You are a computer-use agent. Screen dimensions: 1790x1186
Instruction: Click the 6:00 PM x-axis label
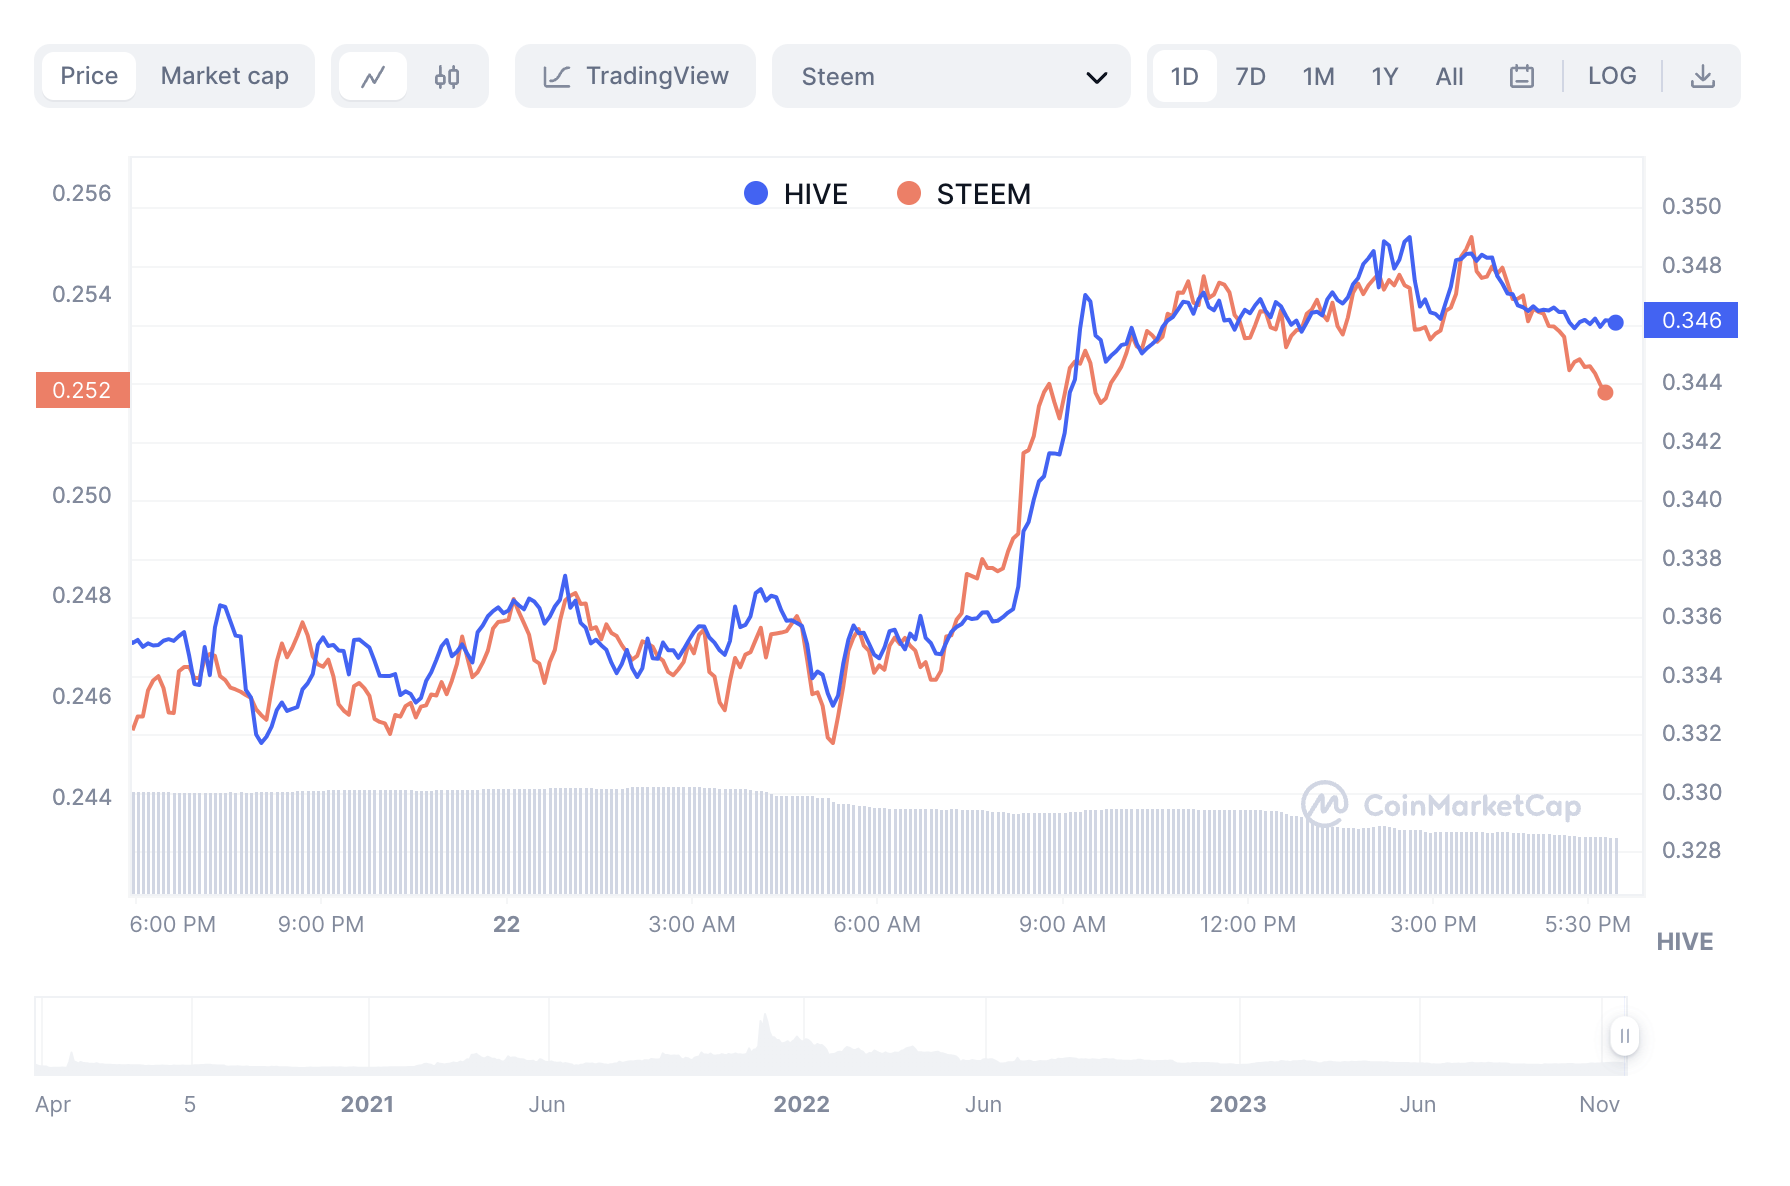coord(172,924)
